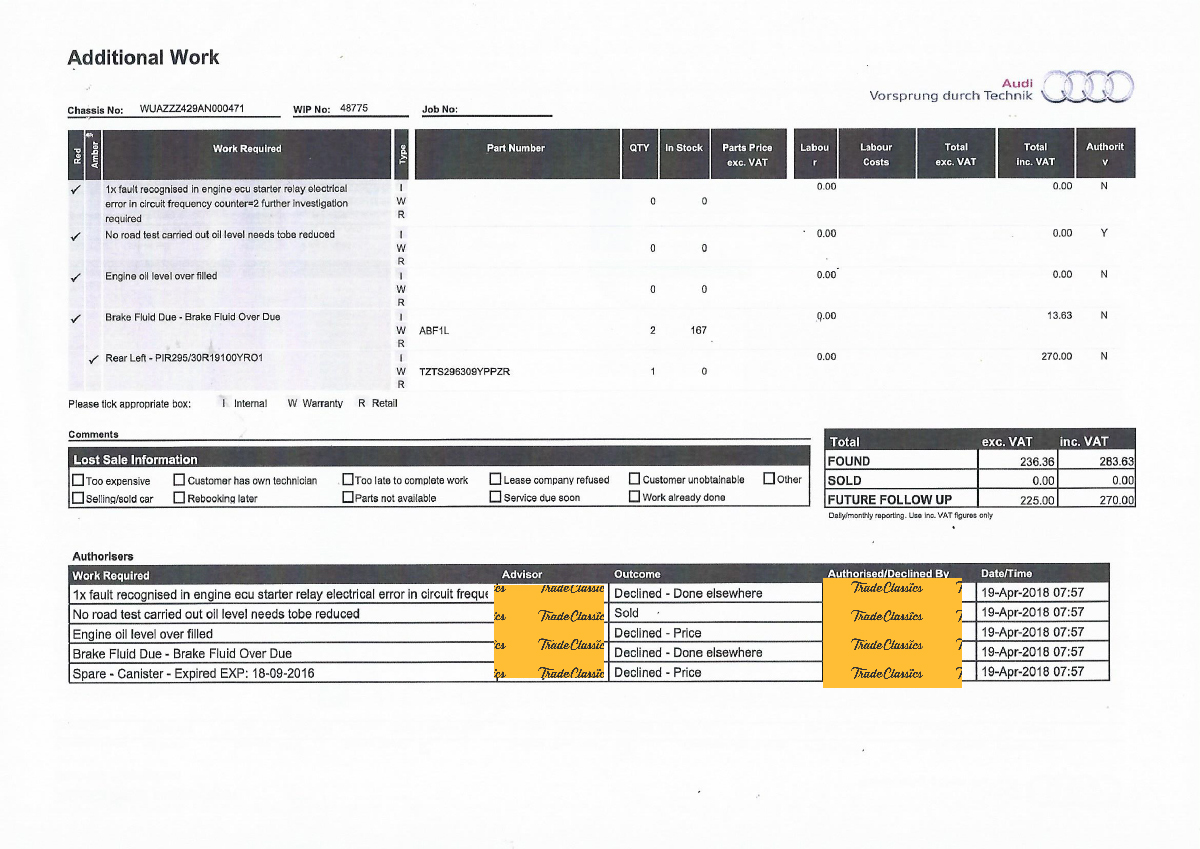
Task: Click part number TZTS296309YPPZR
Action: click(465, 372)
